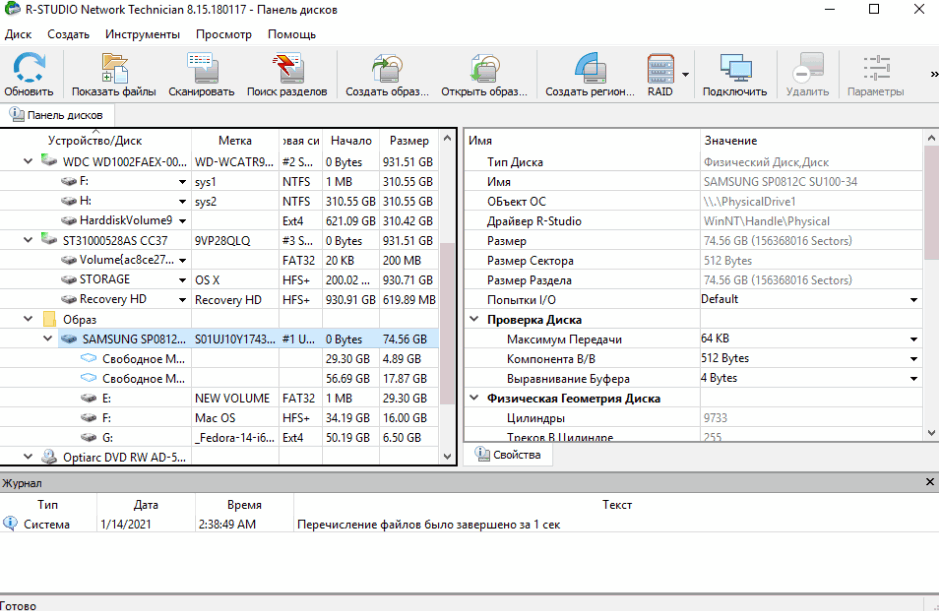Viewport: 939px width, 611px height.
Task: Click the STORAGE partition icon
Action: 69,280
